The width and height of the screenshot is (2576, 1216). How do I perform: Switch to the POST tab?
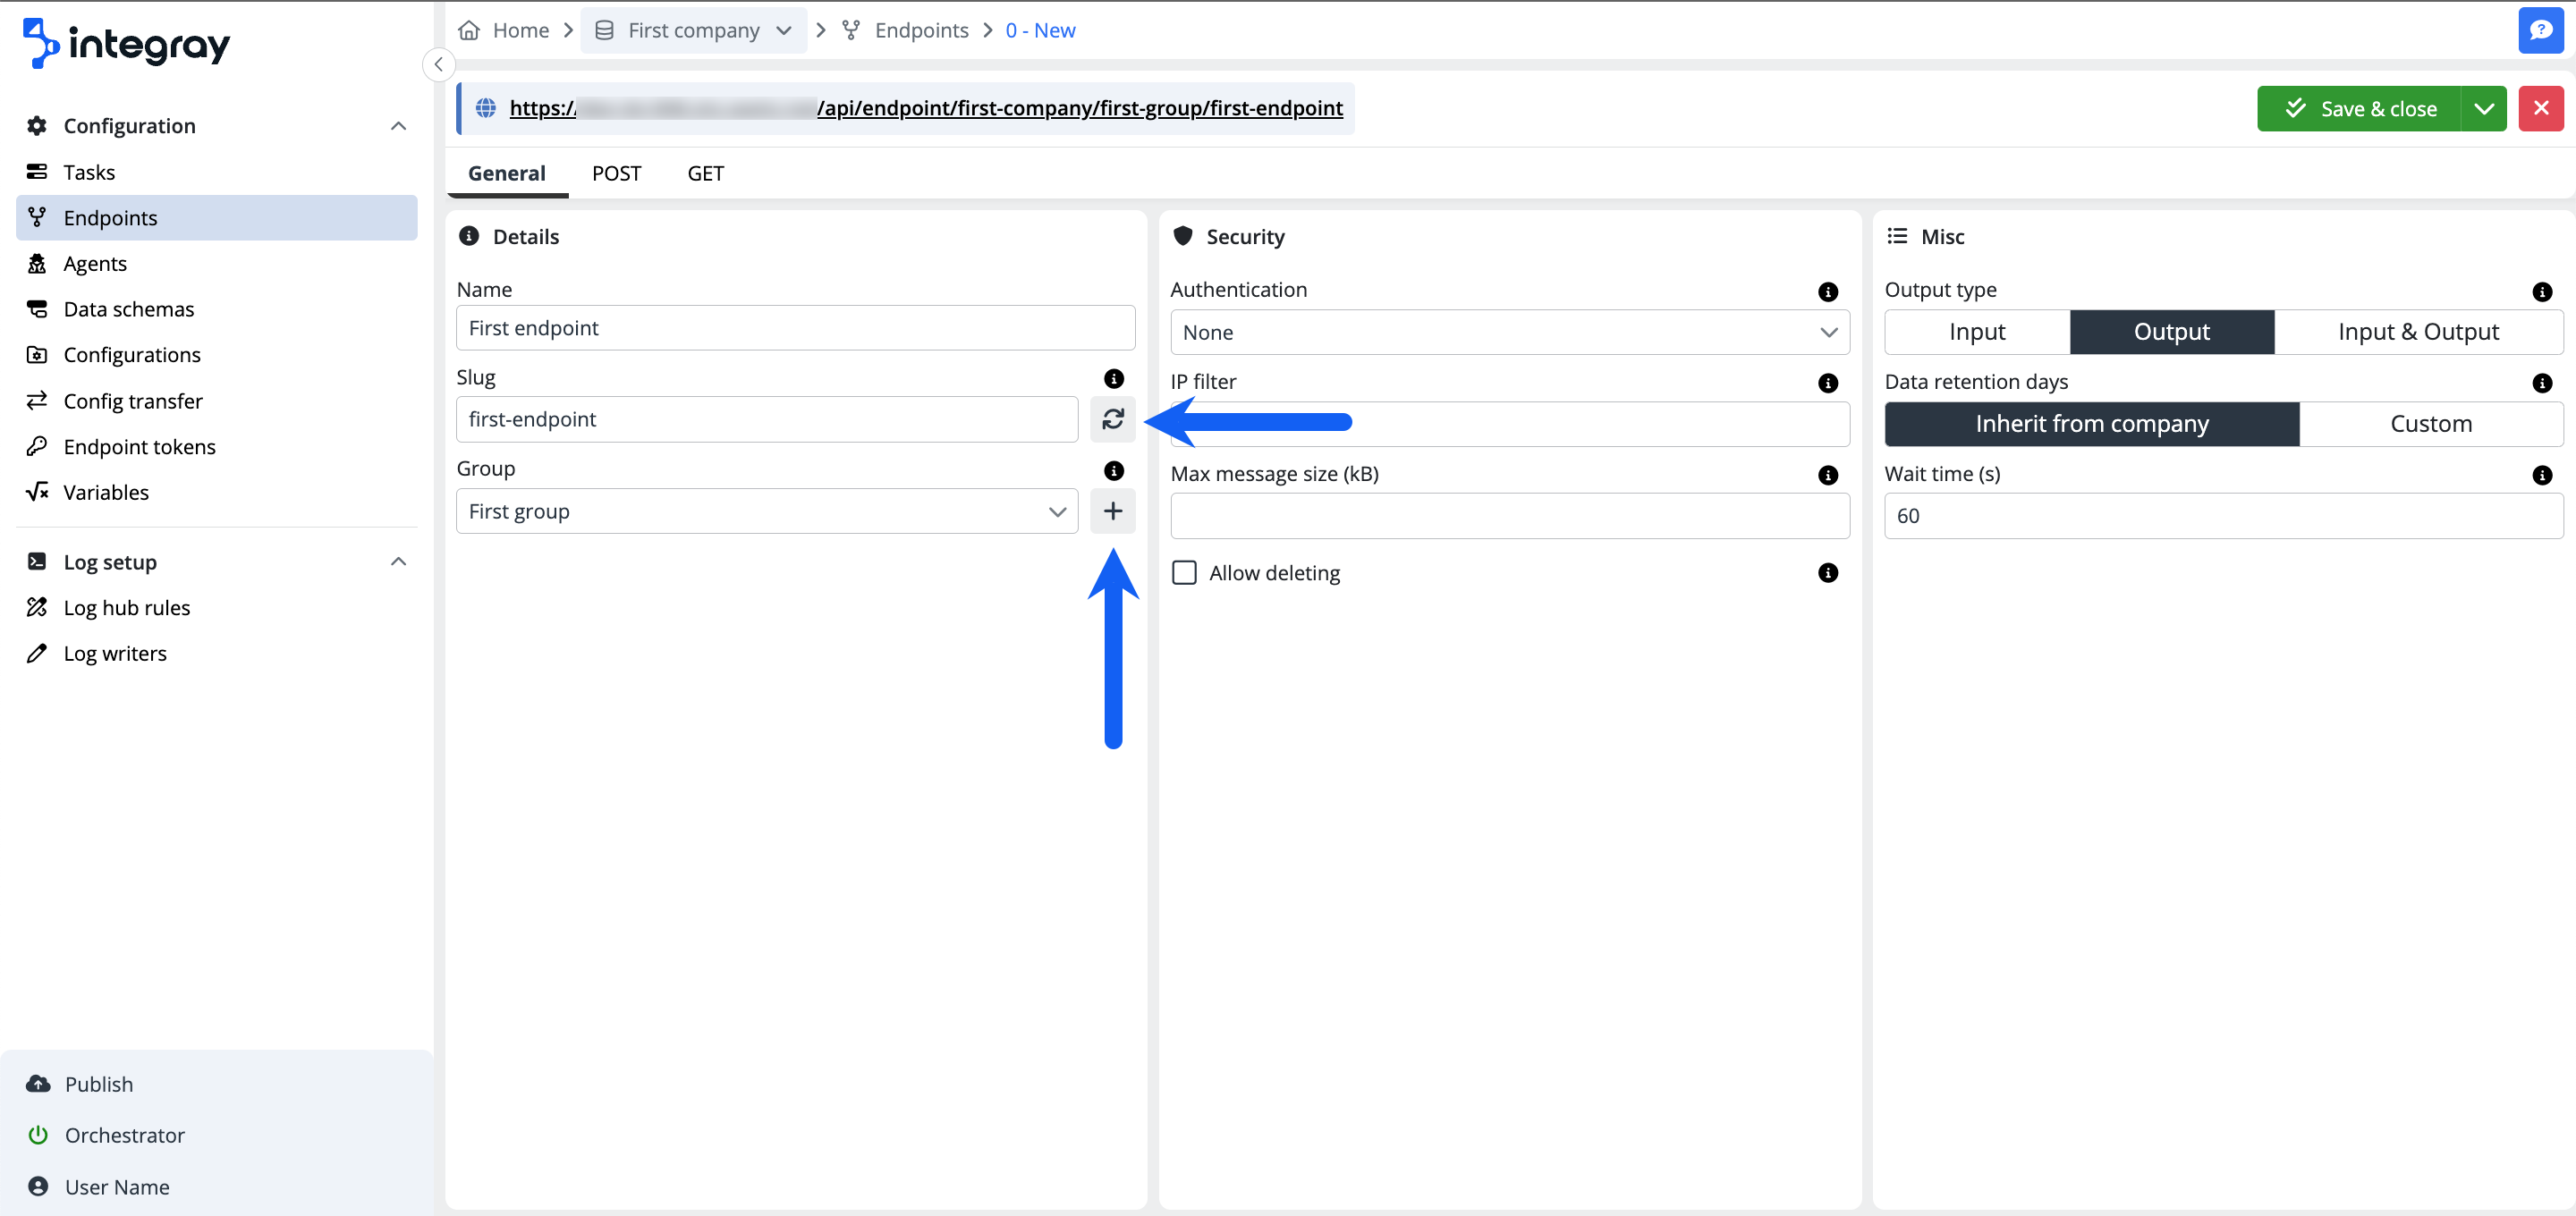pos(615,172)
